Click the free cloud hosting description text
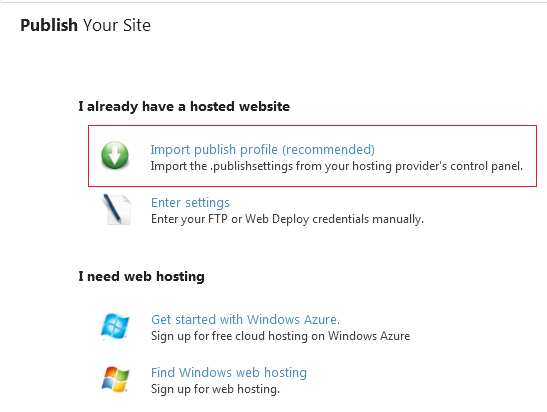 click(x=280, y=336)
